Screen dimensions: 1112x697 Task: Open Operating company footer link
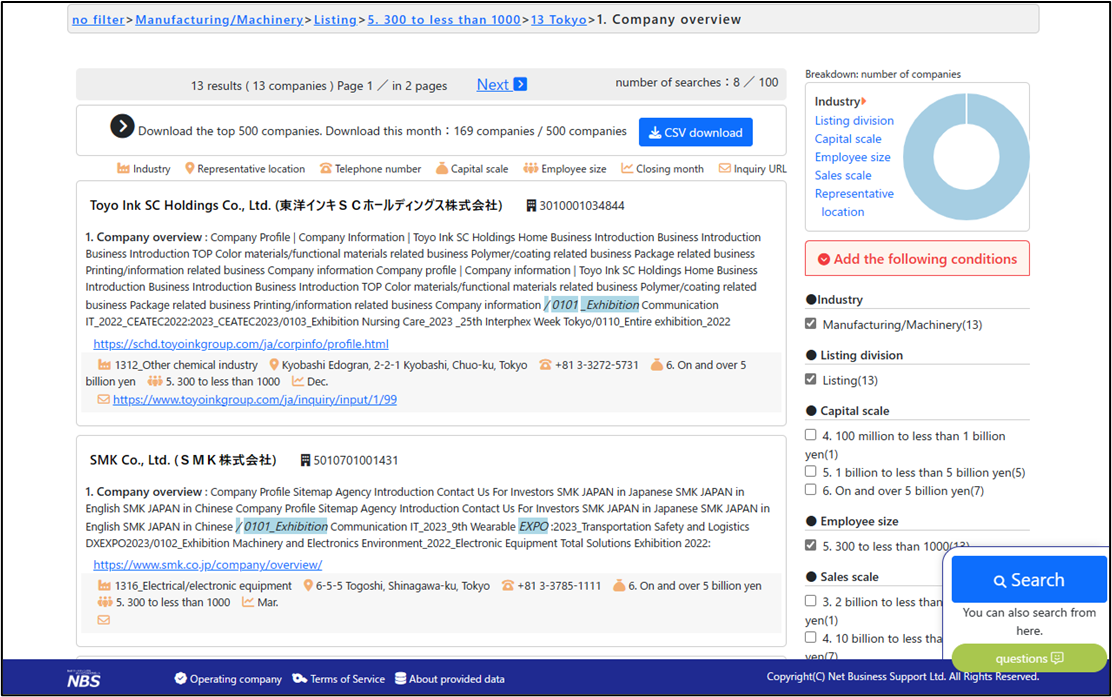(228, 679)
